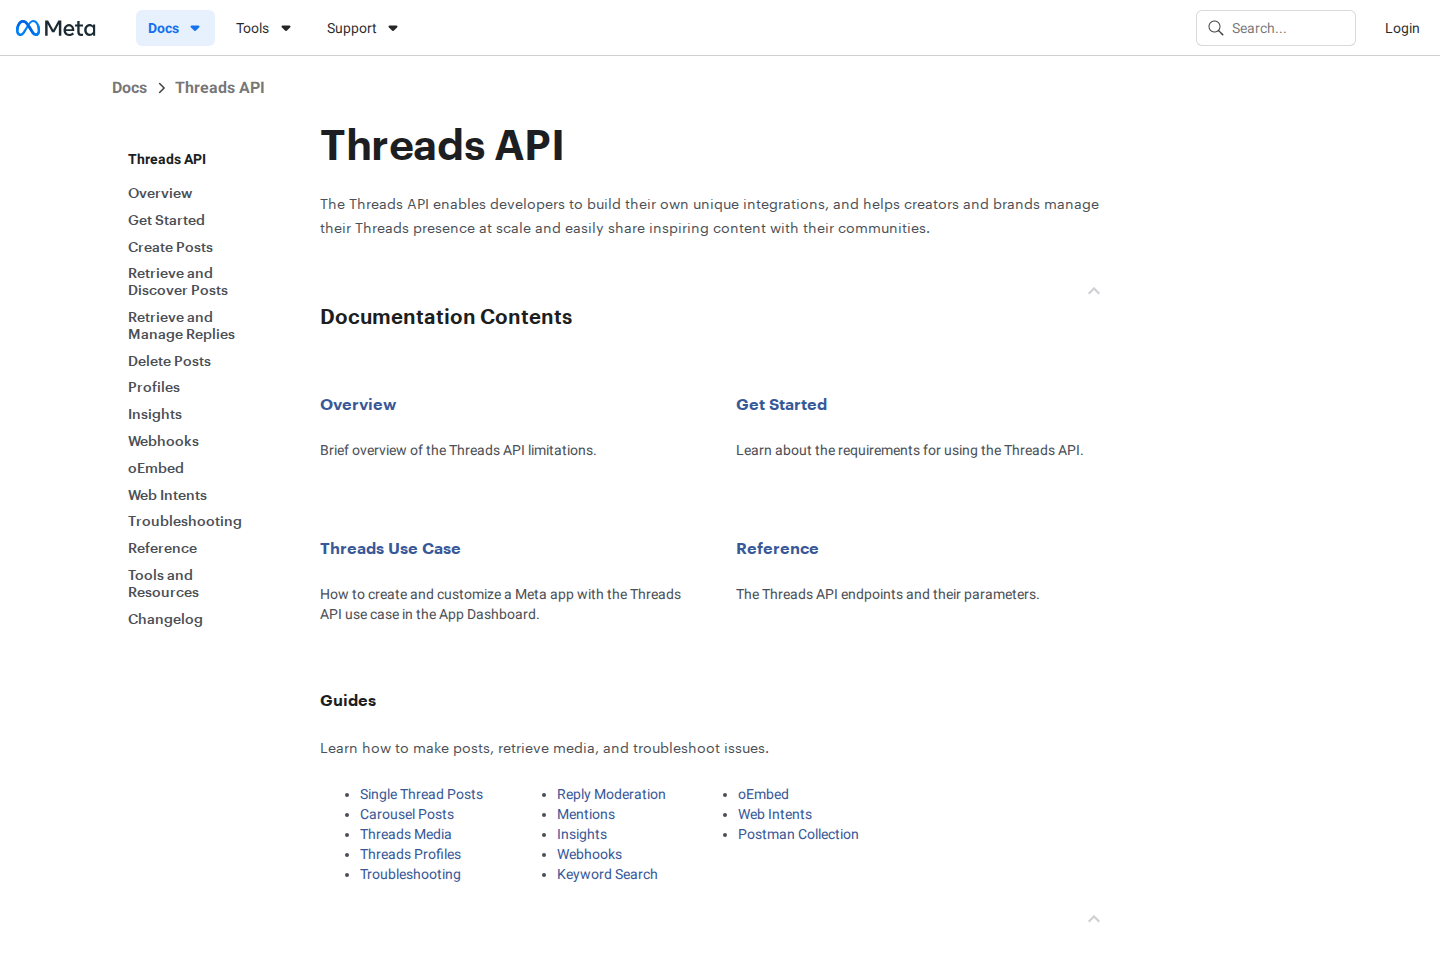1440x960 pixels.
Task: Focus the Search input field
Action: point(1276,28)
